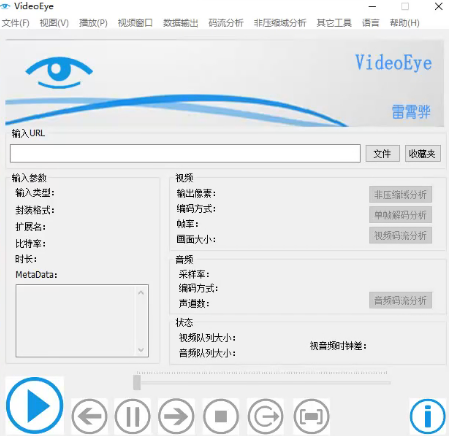
Task: Minimize the VideoEye window
Action: pos(372,6)
